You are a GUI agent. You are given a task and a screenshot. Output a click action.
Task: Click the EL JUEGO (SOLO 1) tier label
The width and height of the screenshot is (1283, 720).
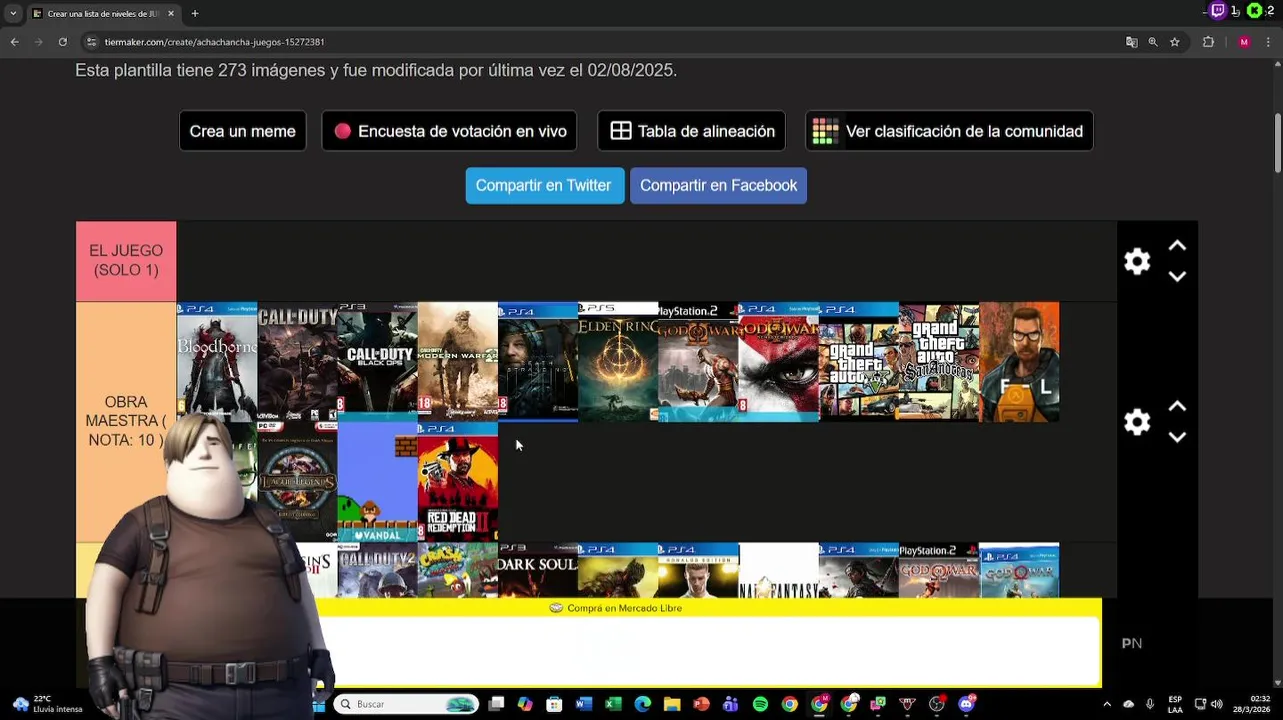click(126, 261)
